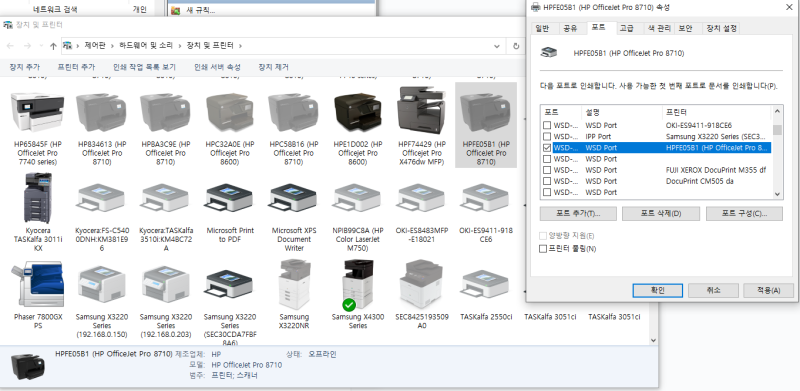Select the Samsung X3220NR printer icon
800x391 pixels.
coord(293,284)
